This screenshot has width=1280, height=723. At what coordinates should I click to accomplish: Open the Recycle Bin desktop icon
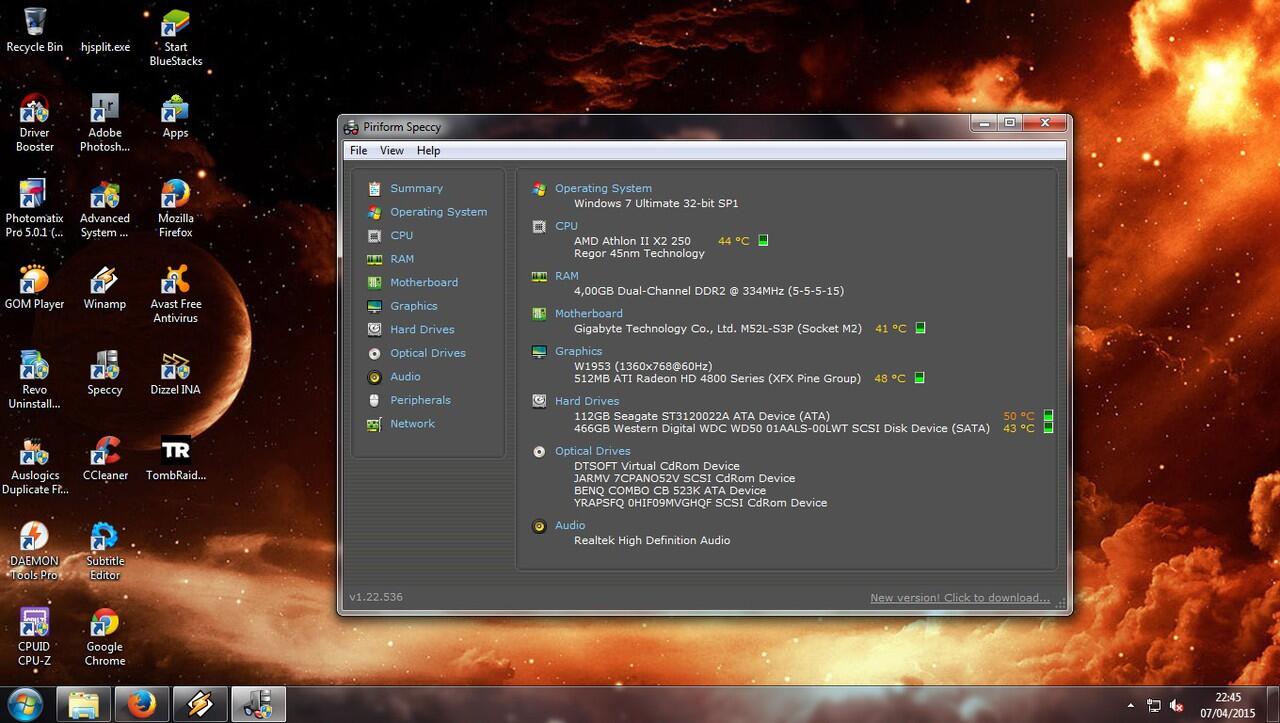pos(34,30)
